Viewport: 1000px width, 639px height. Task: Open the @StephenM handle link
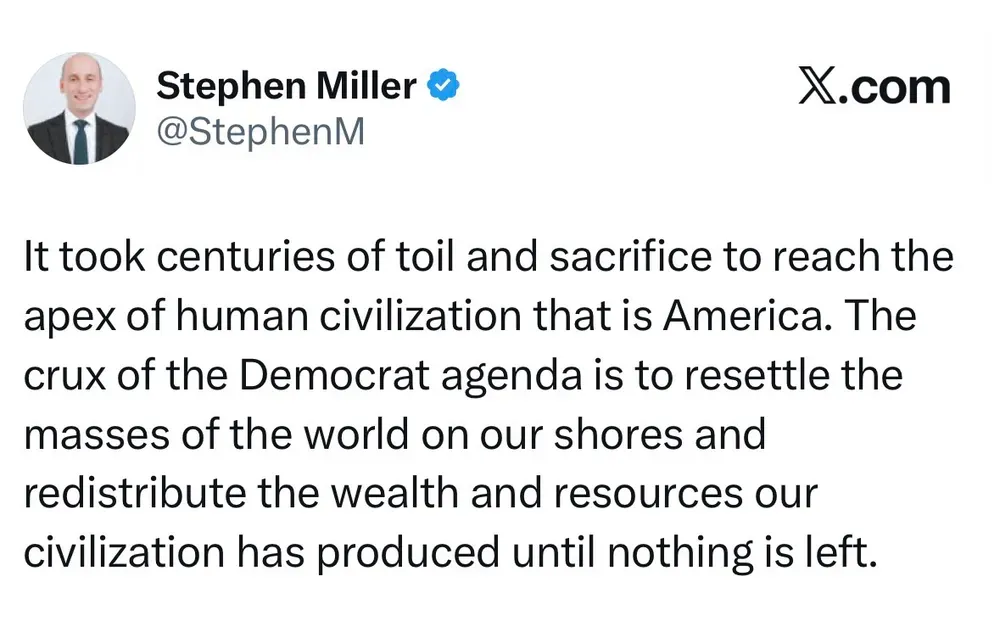(x=260, y=130)
